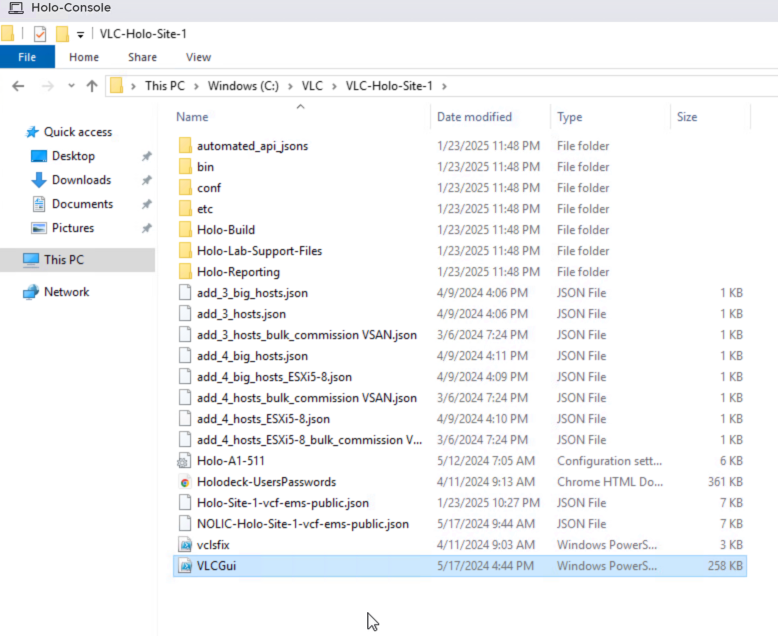Select add_3_hosts_bulk_commission VSAN.json file name
This screenshot has height=636, width=778.
coord(307,335)
